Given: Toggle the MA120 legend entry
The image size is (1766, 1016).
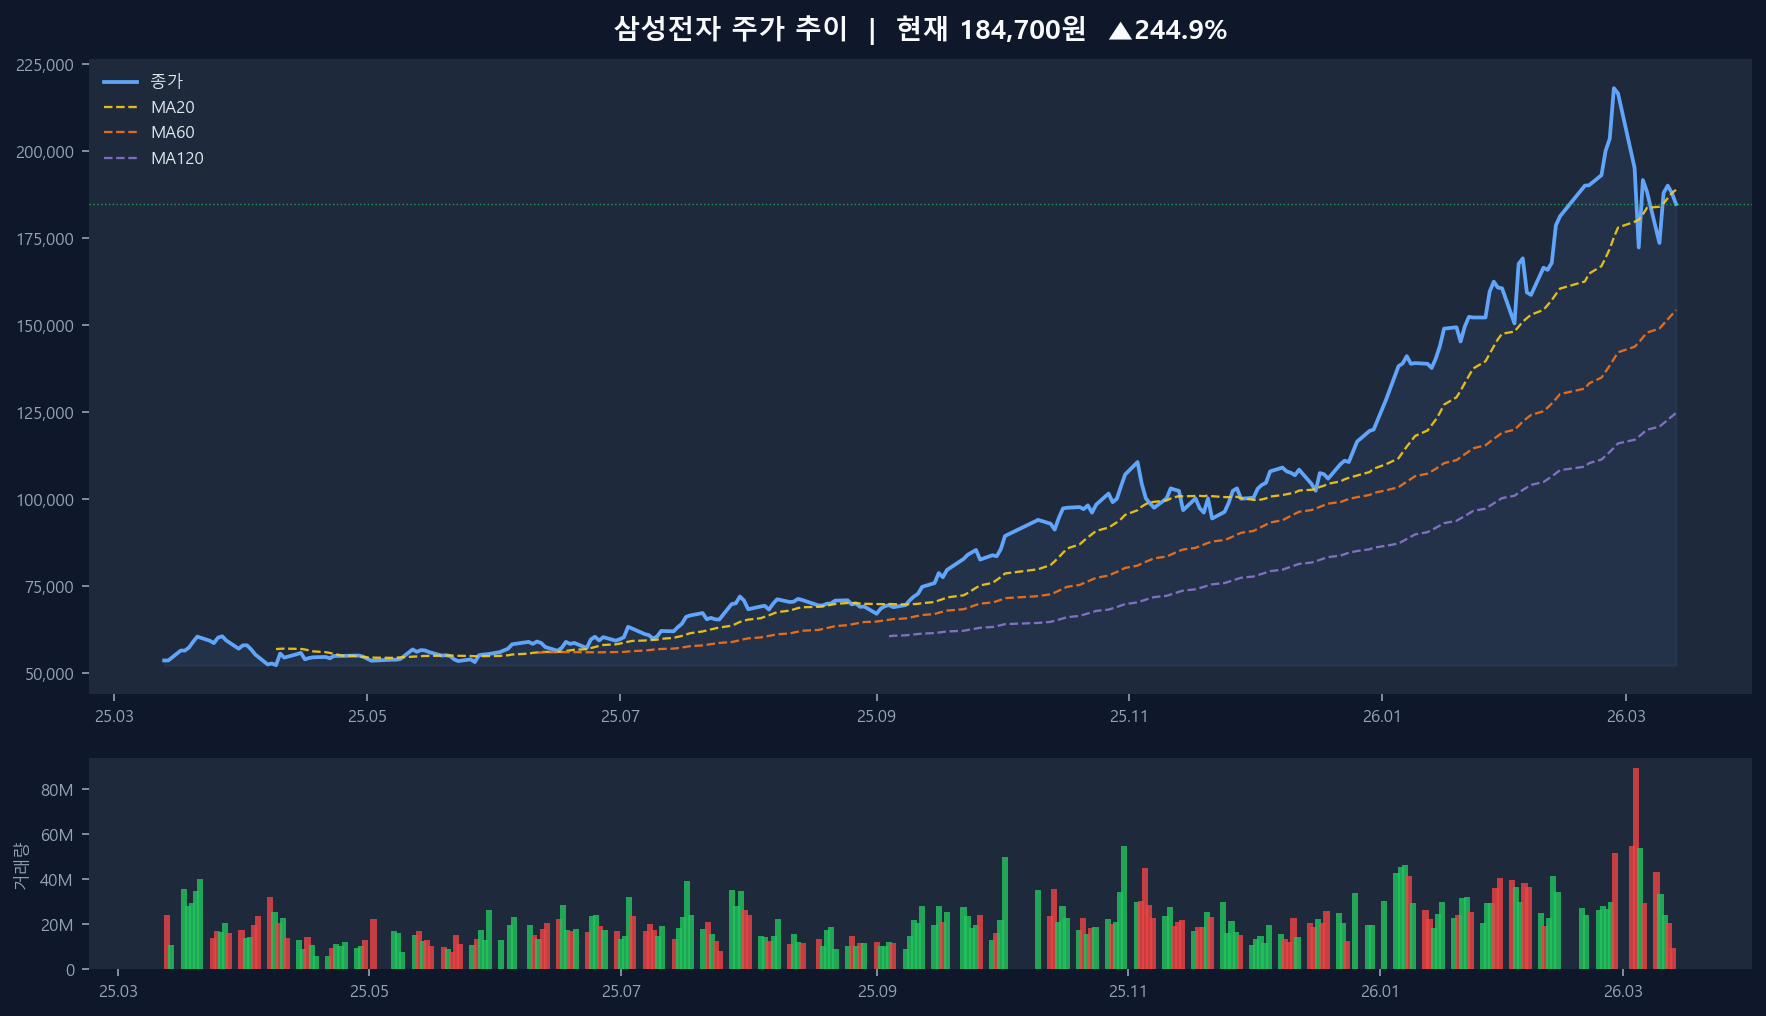Looking at the screenshot, I should tap(177, 158).
